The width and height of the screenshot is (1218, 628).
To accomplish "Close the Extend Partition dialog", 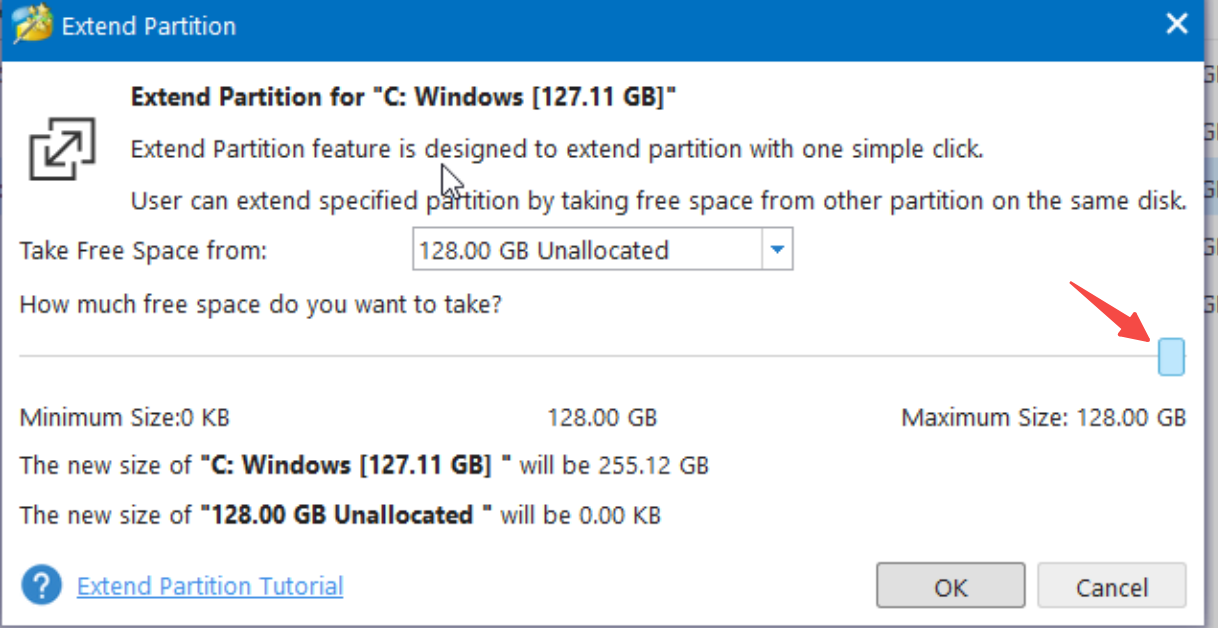I will [x=1178, y=24].
